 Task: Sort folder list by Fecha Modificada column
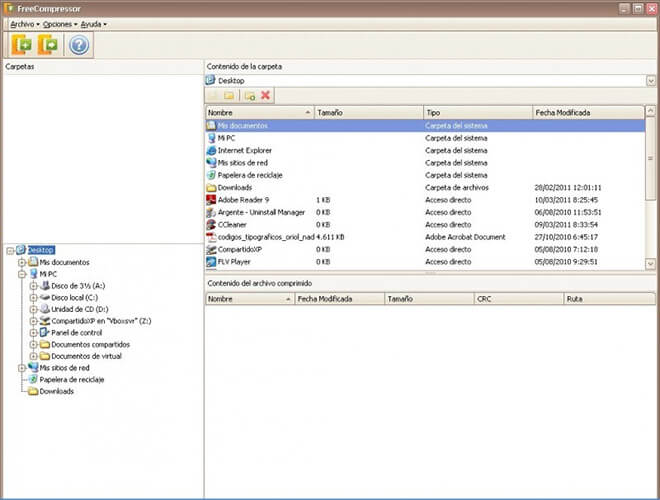point(588,112)
